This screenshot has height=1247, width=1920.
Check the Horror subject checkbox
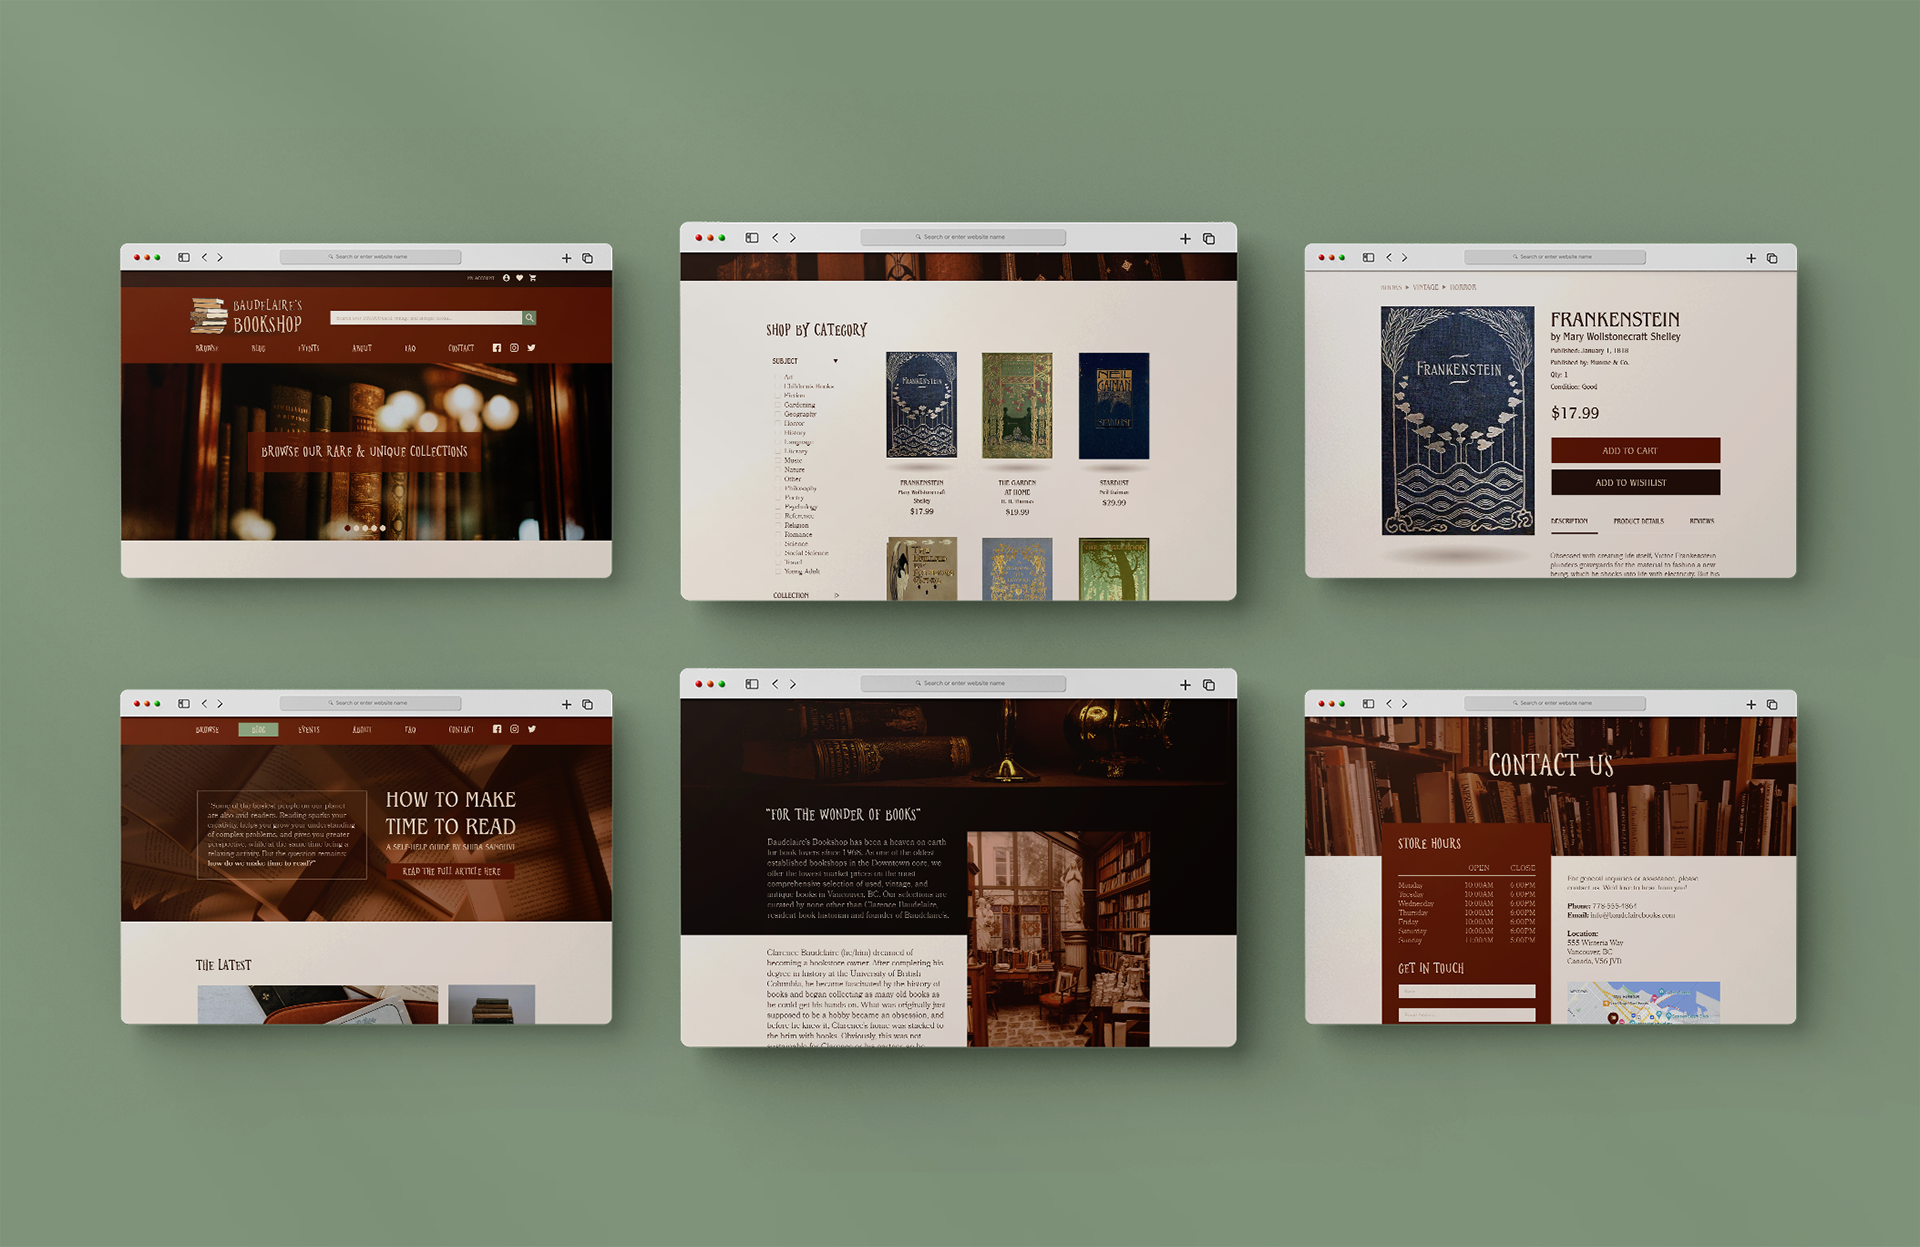tap(778, 423)
